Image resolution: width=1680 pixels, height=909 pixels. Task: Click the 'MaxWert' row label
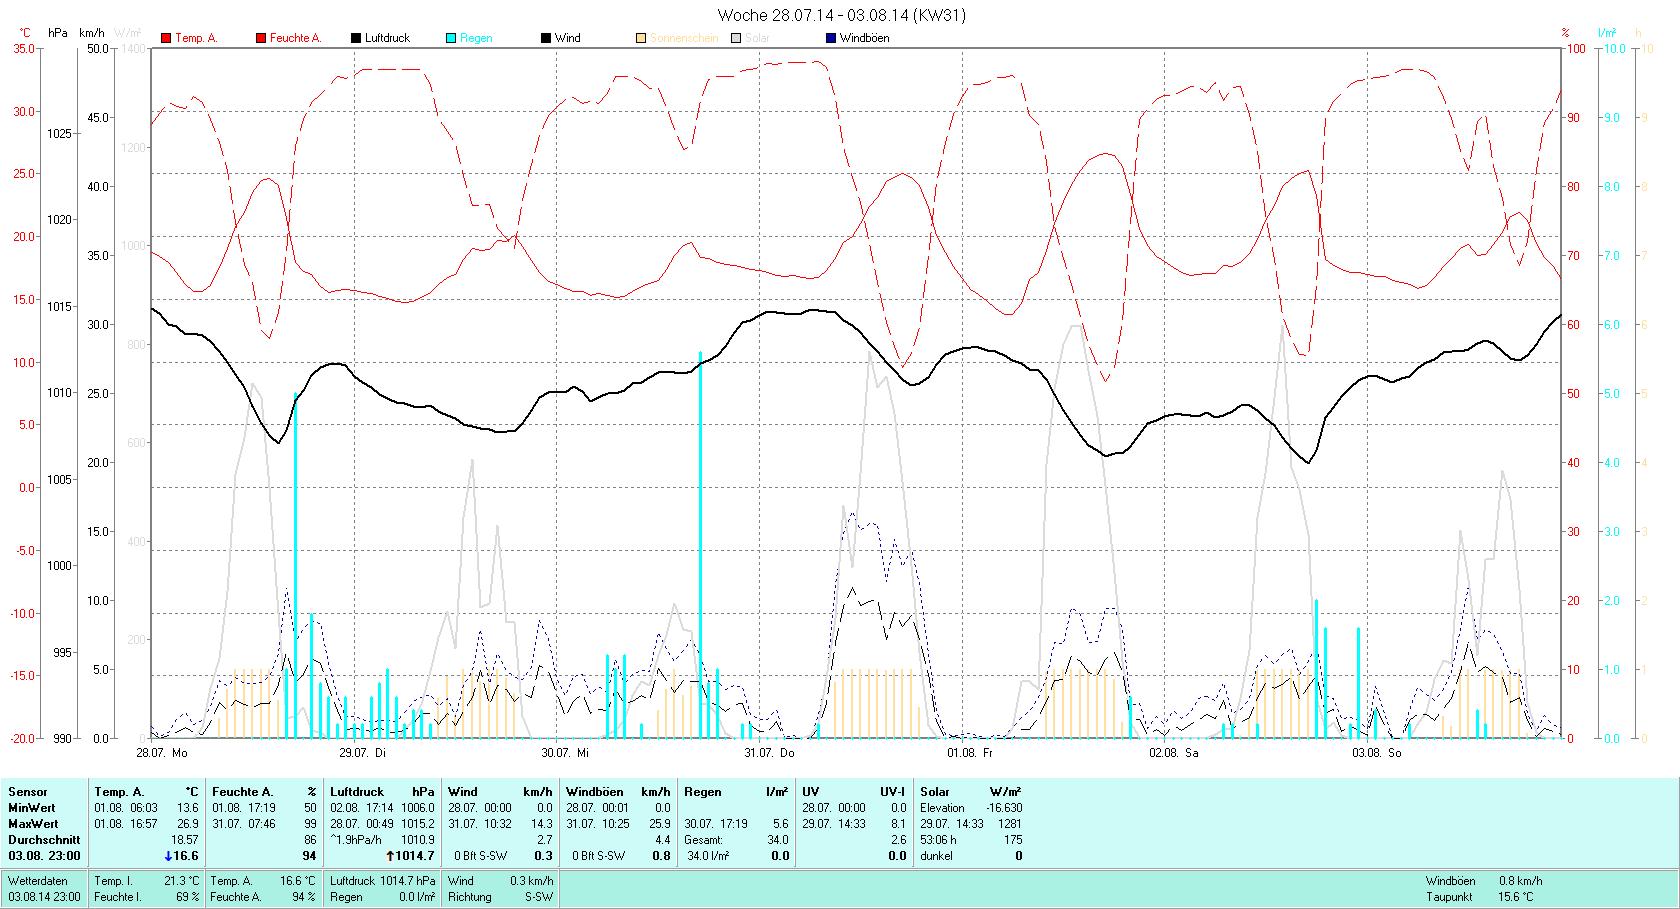click(x=33, y=824)
